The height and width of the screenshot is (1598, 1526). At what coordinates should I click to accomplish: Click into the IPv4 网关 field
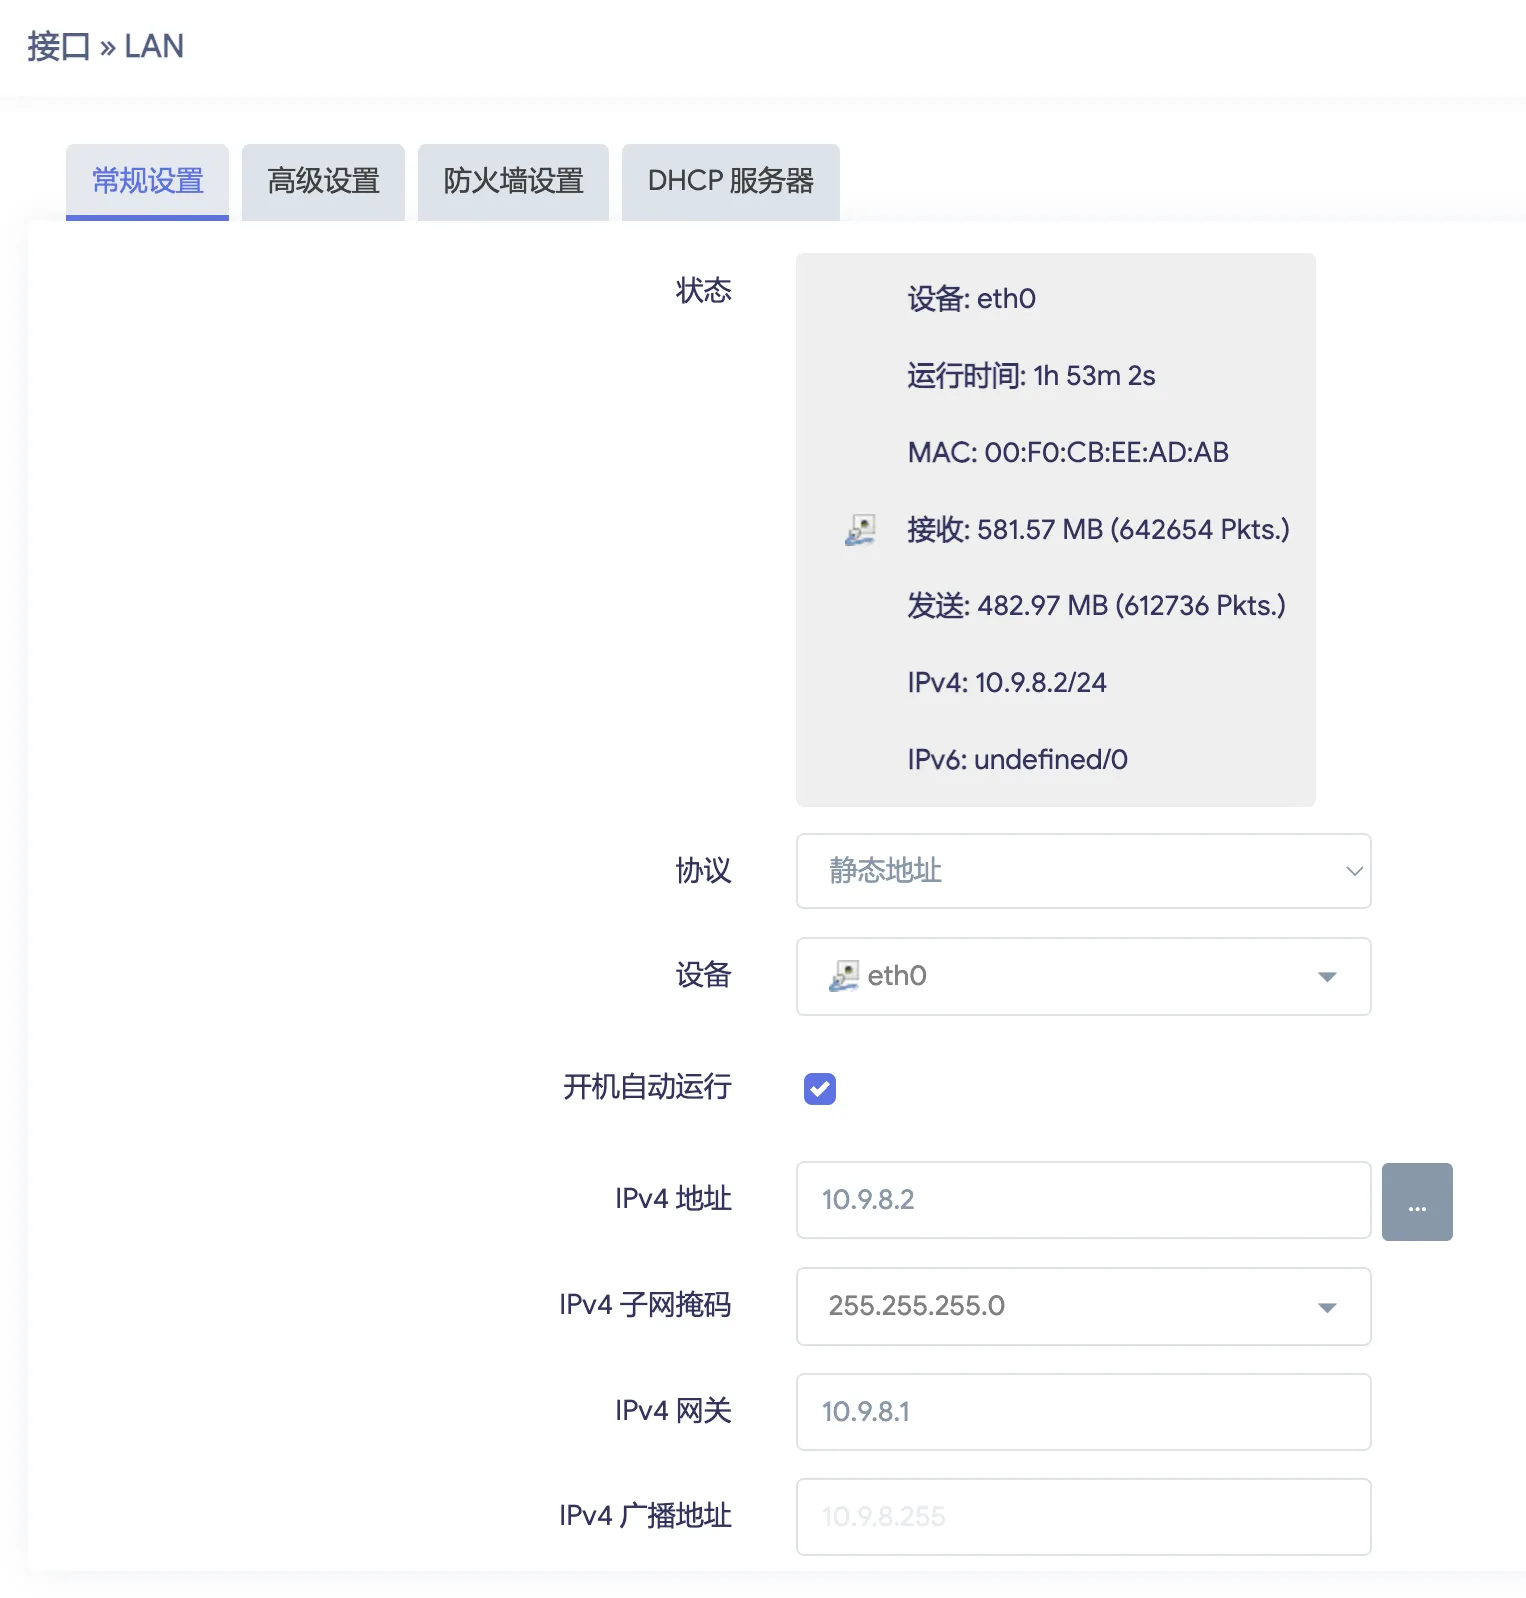1083,1412
